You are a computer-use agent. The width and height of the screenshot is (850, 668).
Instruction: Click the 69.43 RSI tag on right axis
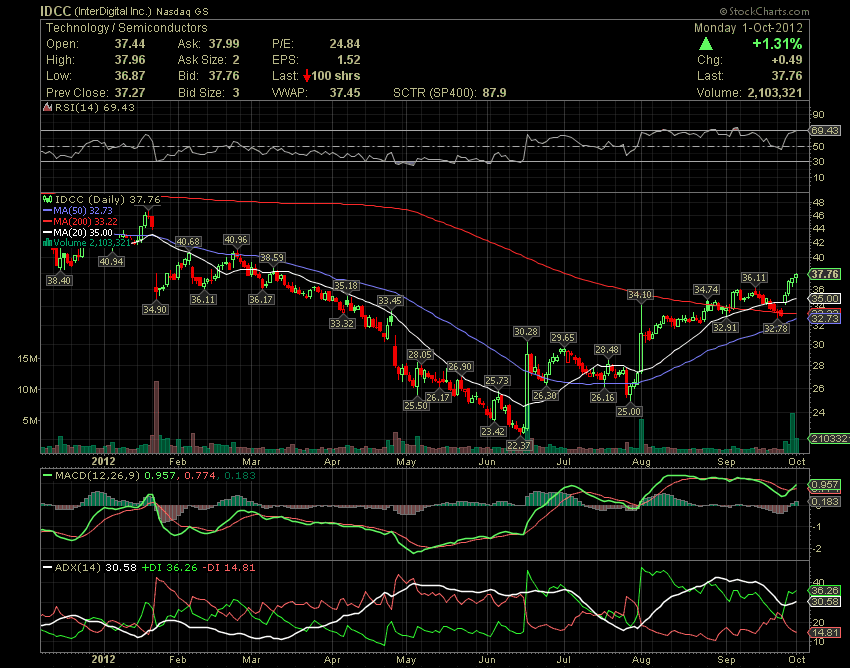click(824, 131)
